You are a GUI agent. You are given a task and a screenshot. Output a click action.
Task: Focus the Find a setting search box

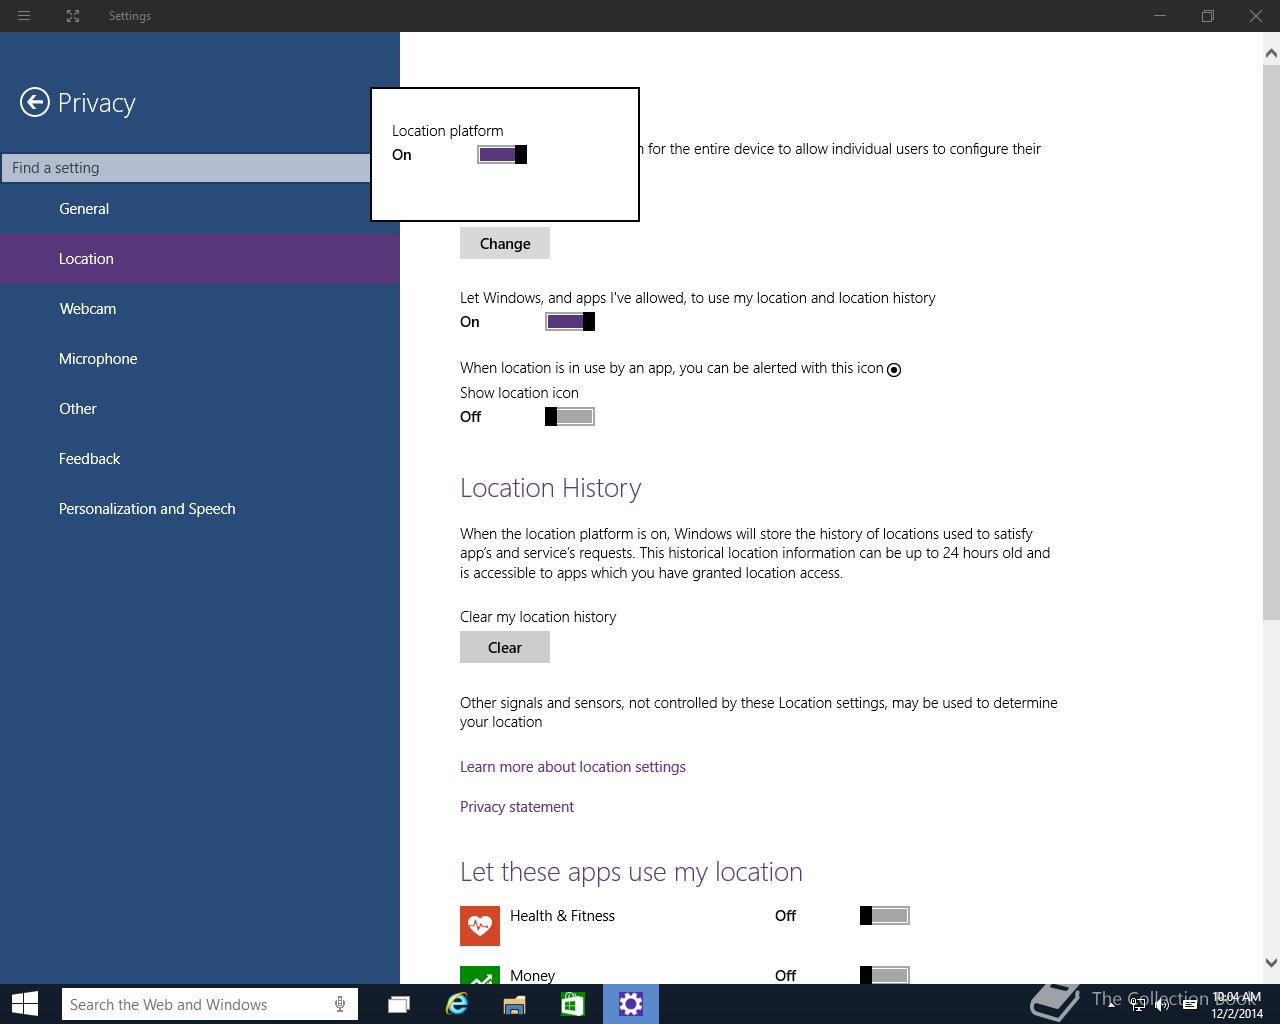point(186,168)
